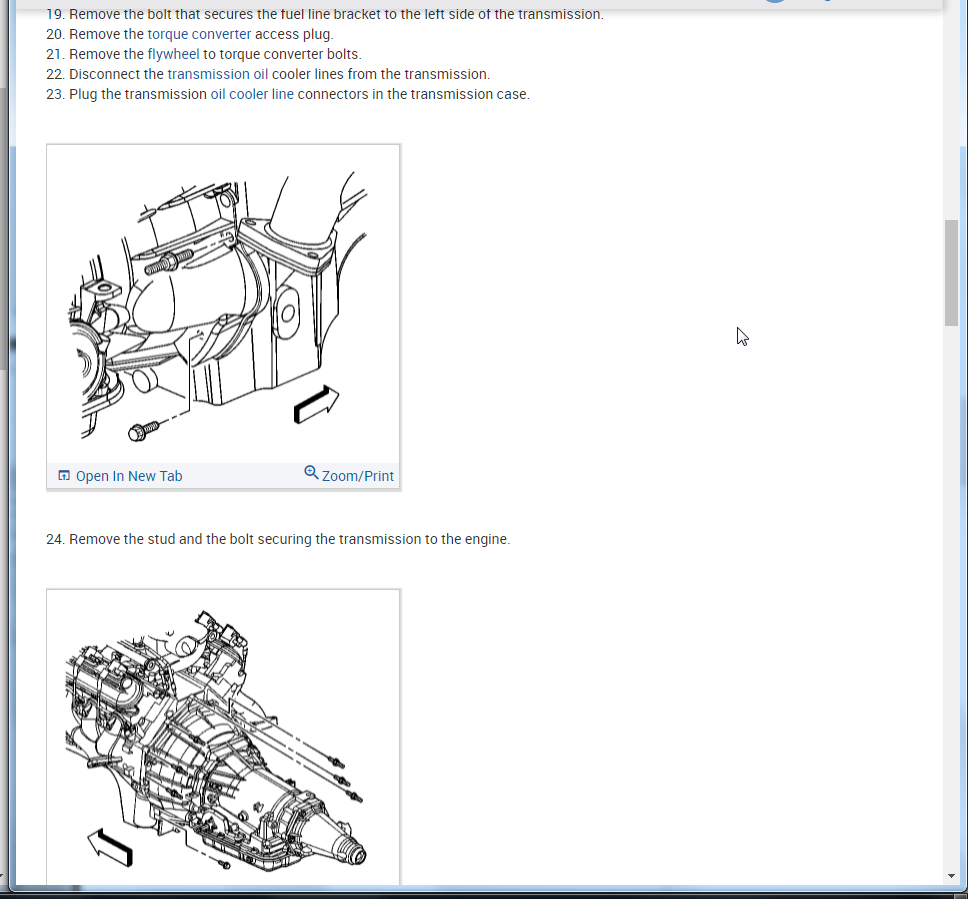Click the direction arrow in first diagram
Screen dimensions: 968x899
[316, 404]
